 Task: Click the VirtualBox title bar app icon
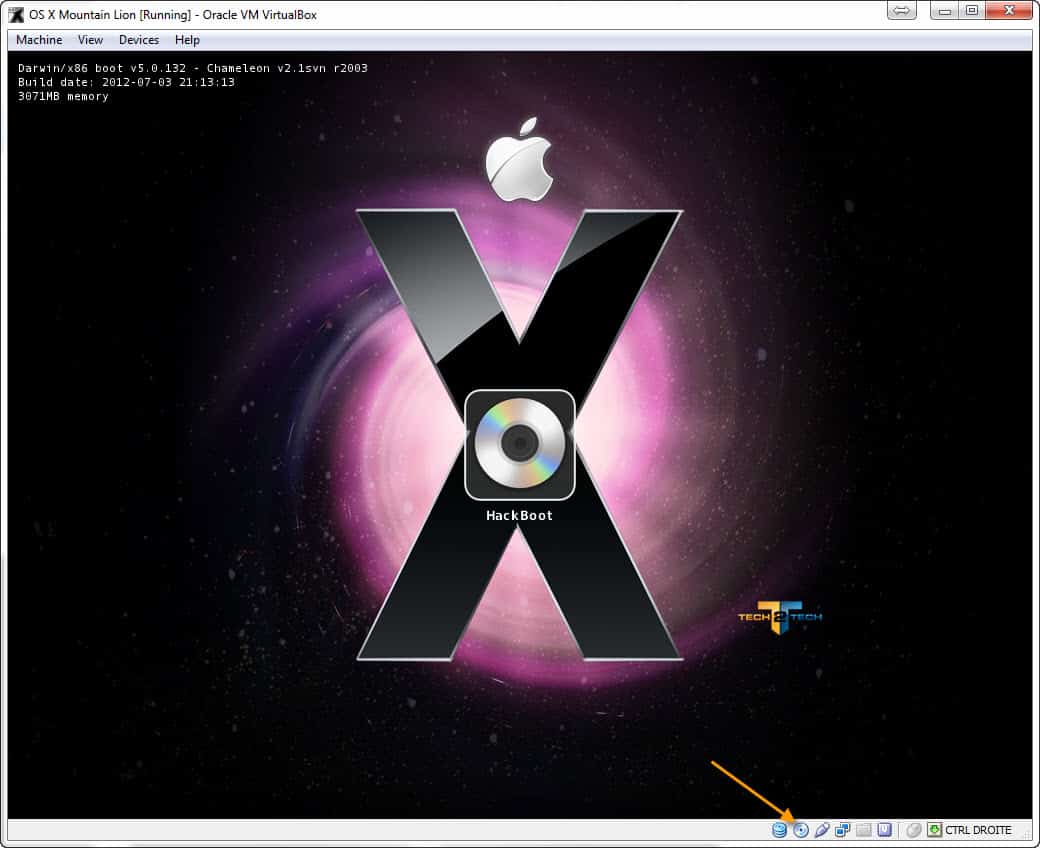click(x=16, y=14)
